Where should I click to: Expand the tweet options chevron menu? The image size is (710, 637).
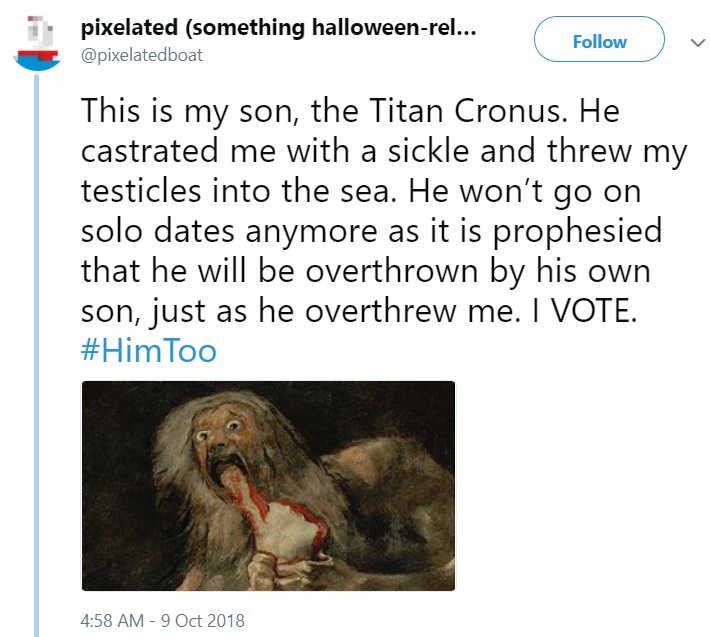coord(698,43)
